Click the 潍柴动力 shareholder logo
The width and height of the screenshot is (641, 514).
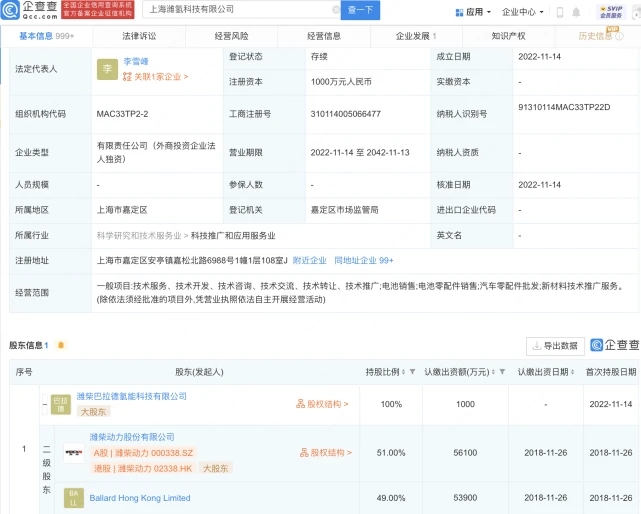point(75,452)
